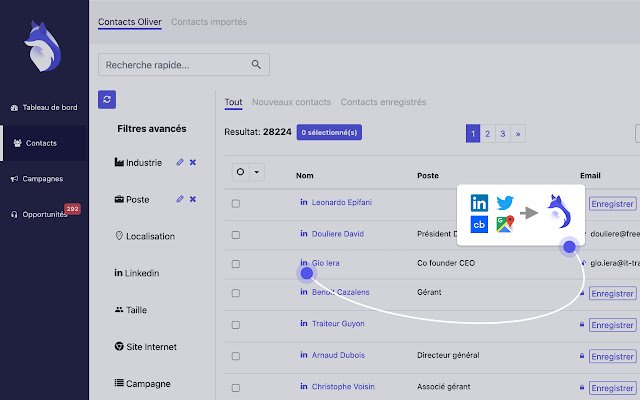Click the Google Maps logo in popup
This screenshot has height=400, width=640.
pos(505,224)
